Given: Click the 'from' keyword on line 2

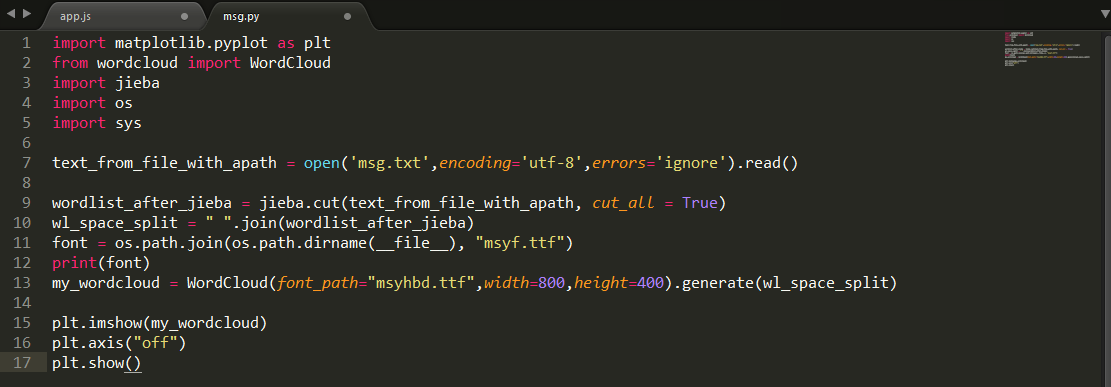Looking at the screenshot, I should (70, 63).
